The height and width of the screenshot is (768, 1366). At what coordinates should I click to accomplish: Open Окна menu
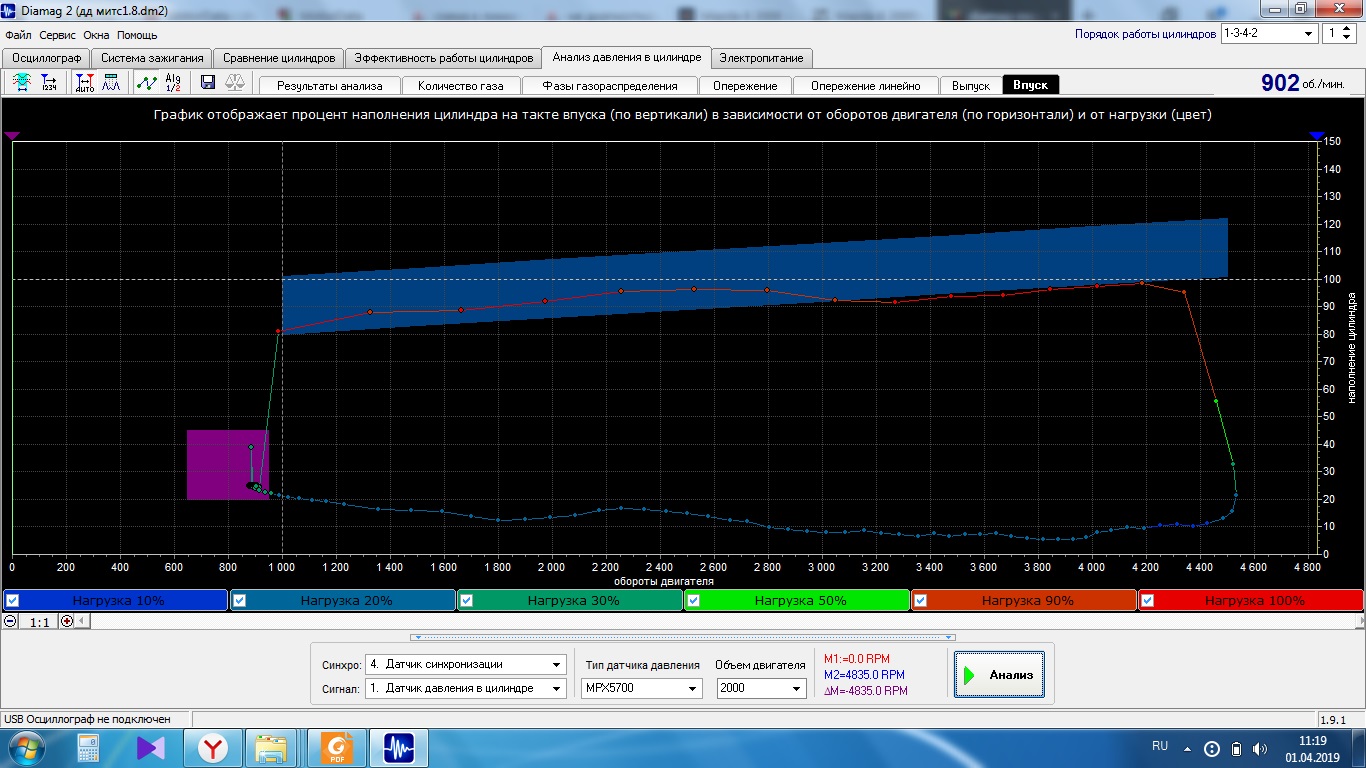pyautogui.click(x=97, y=34)
